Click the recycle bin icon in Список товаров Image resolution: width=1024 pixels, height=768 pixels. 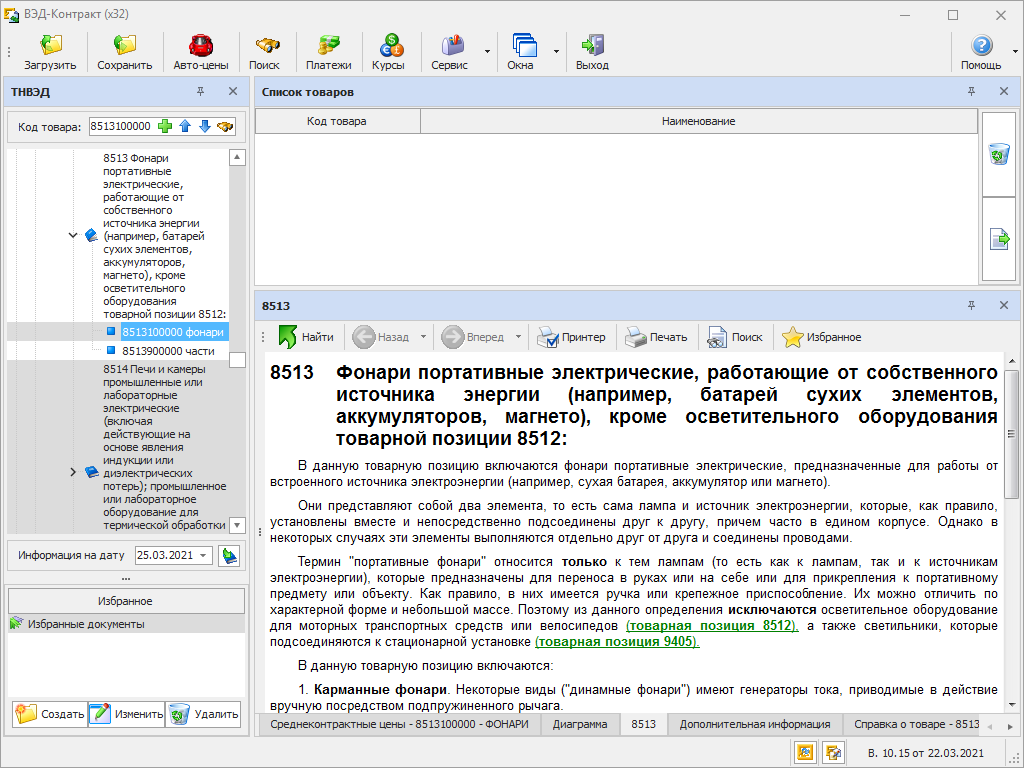point(999,155)
